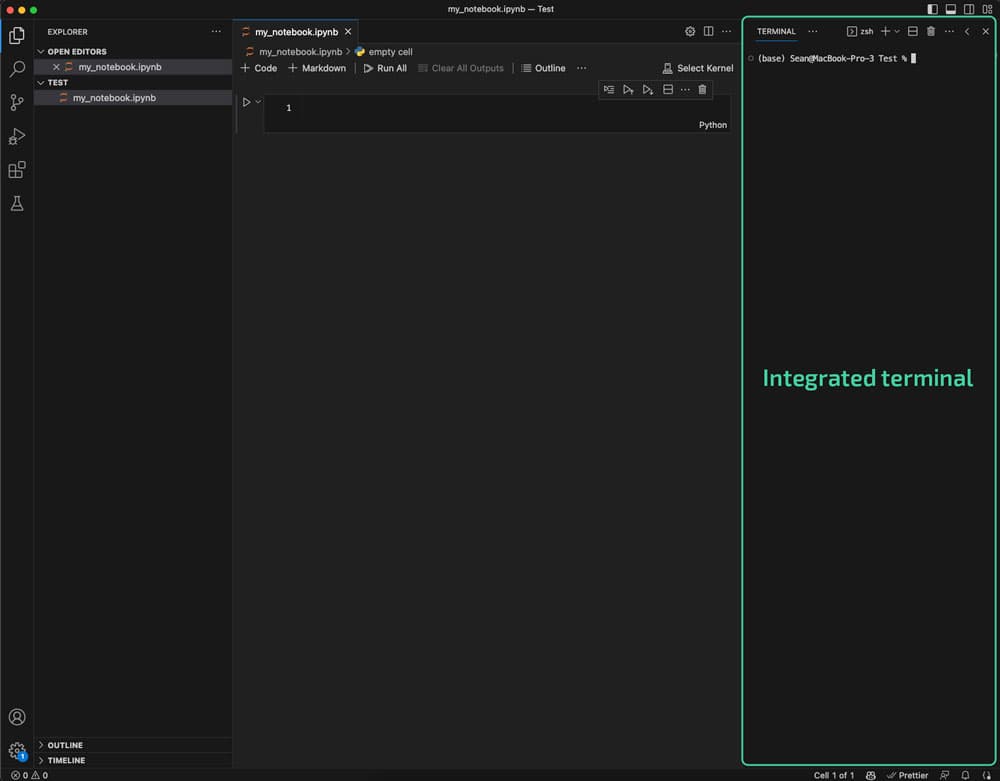Image resolution: width=1000 pixels, height=781 pixels.
Task: Click Clear All Outputs button
Action: pos(461,68)
